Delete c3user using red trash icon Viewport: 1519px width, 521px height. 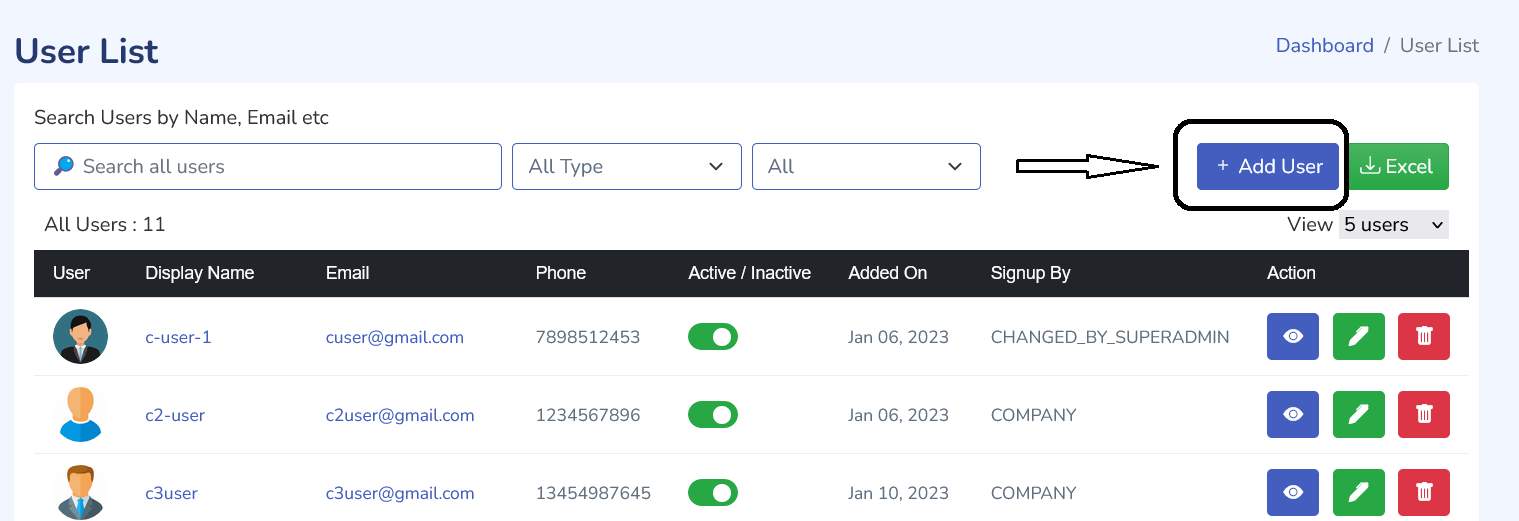tap(1424, 493)
